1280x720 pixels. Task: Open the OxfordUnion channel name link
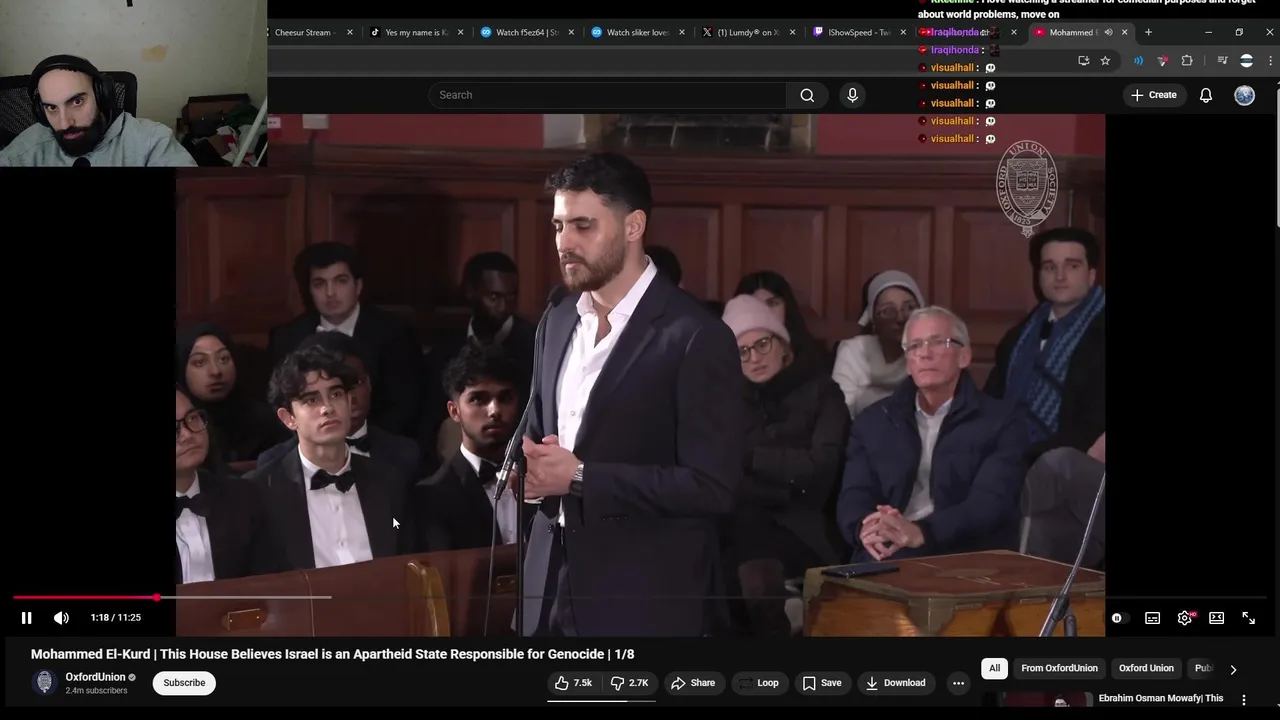95,677
